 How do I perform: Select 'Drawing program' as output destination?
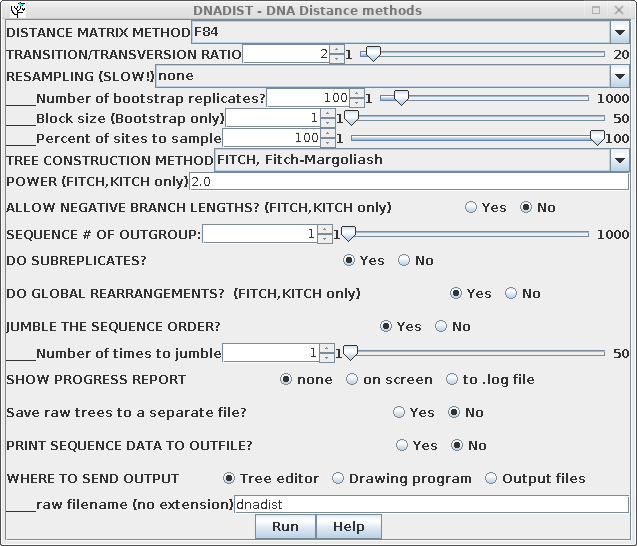coord(339,479)
